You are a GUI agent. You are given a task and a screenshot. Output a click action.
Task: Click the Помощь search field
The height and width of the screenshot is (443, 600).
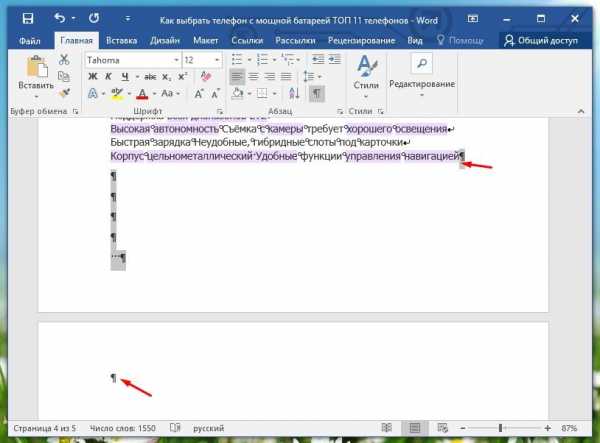click(462, 40)
